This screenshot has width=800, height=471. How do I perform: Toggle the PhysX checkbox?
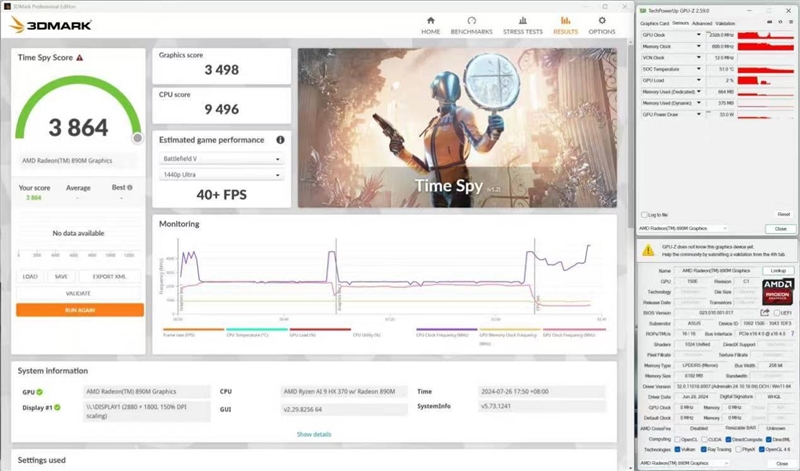click(738, 450)
